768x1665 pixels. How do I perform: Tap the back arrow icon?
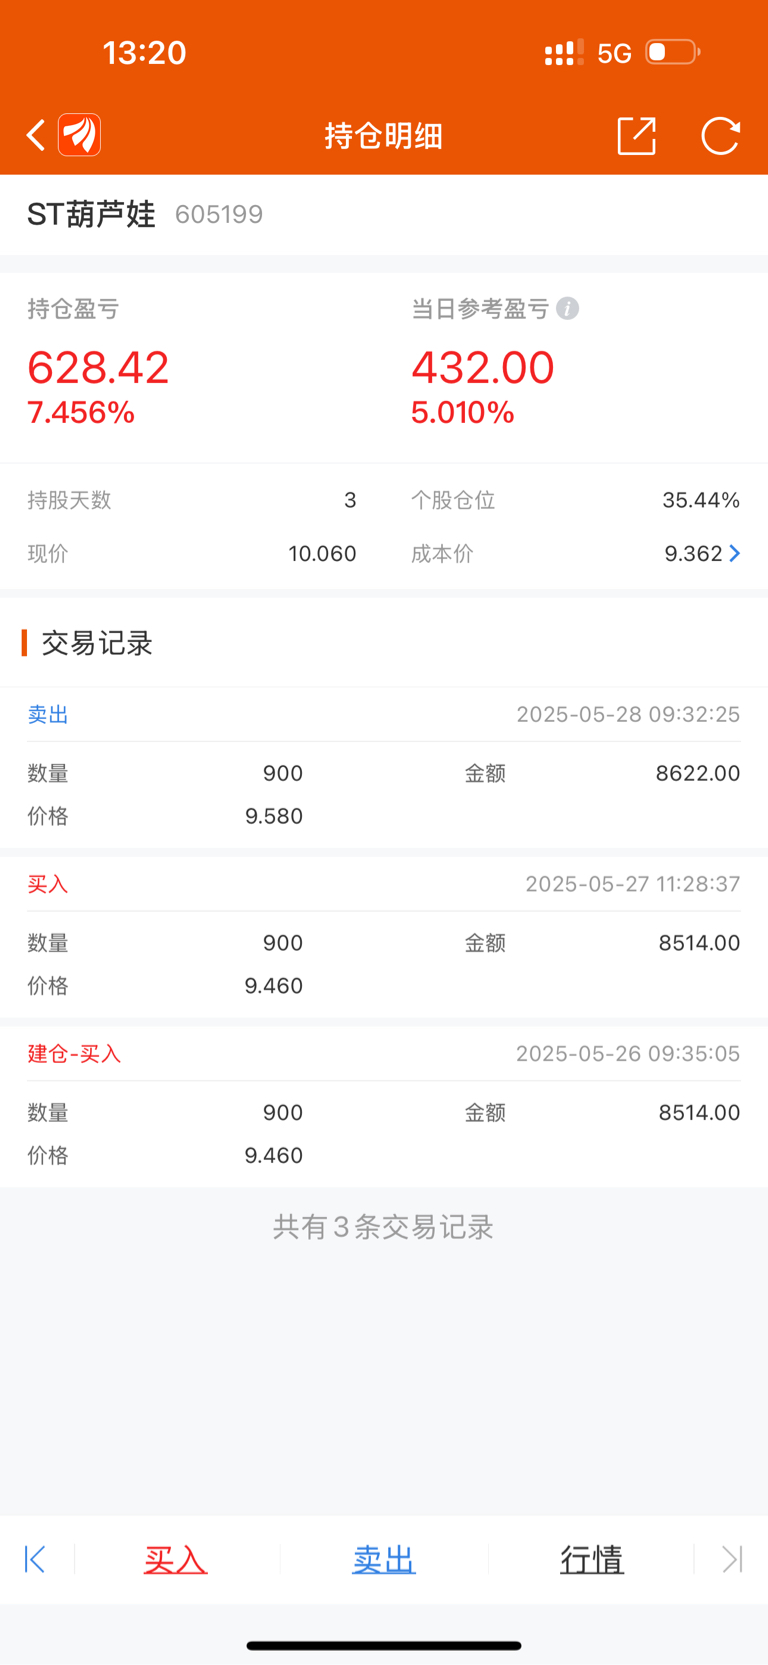[x=36, y=135]
